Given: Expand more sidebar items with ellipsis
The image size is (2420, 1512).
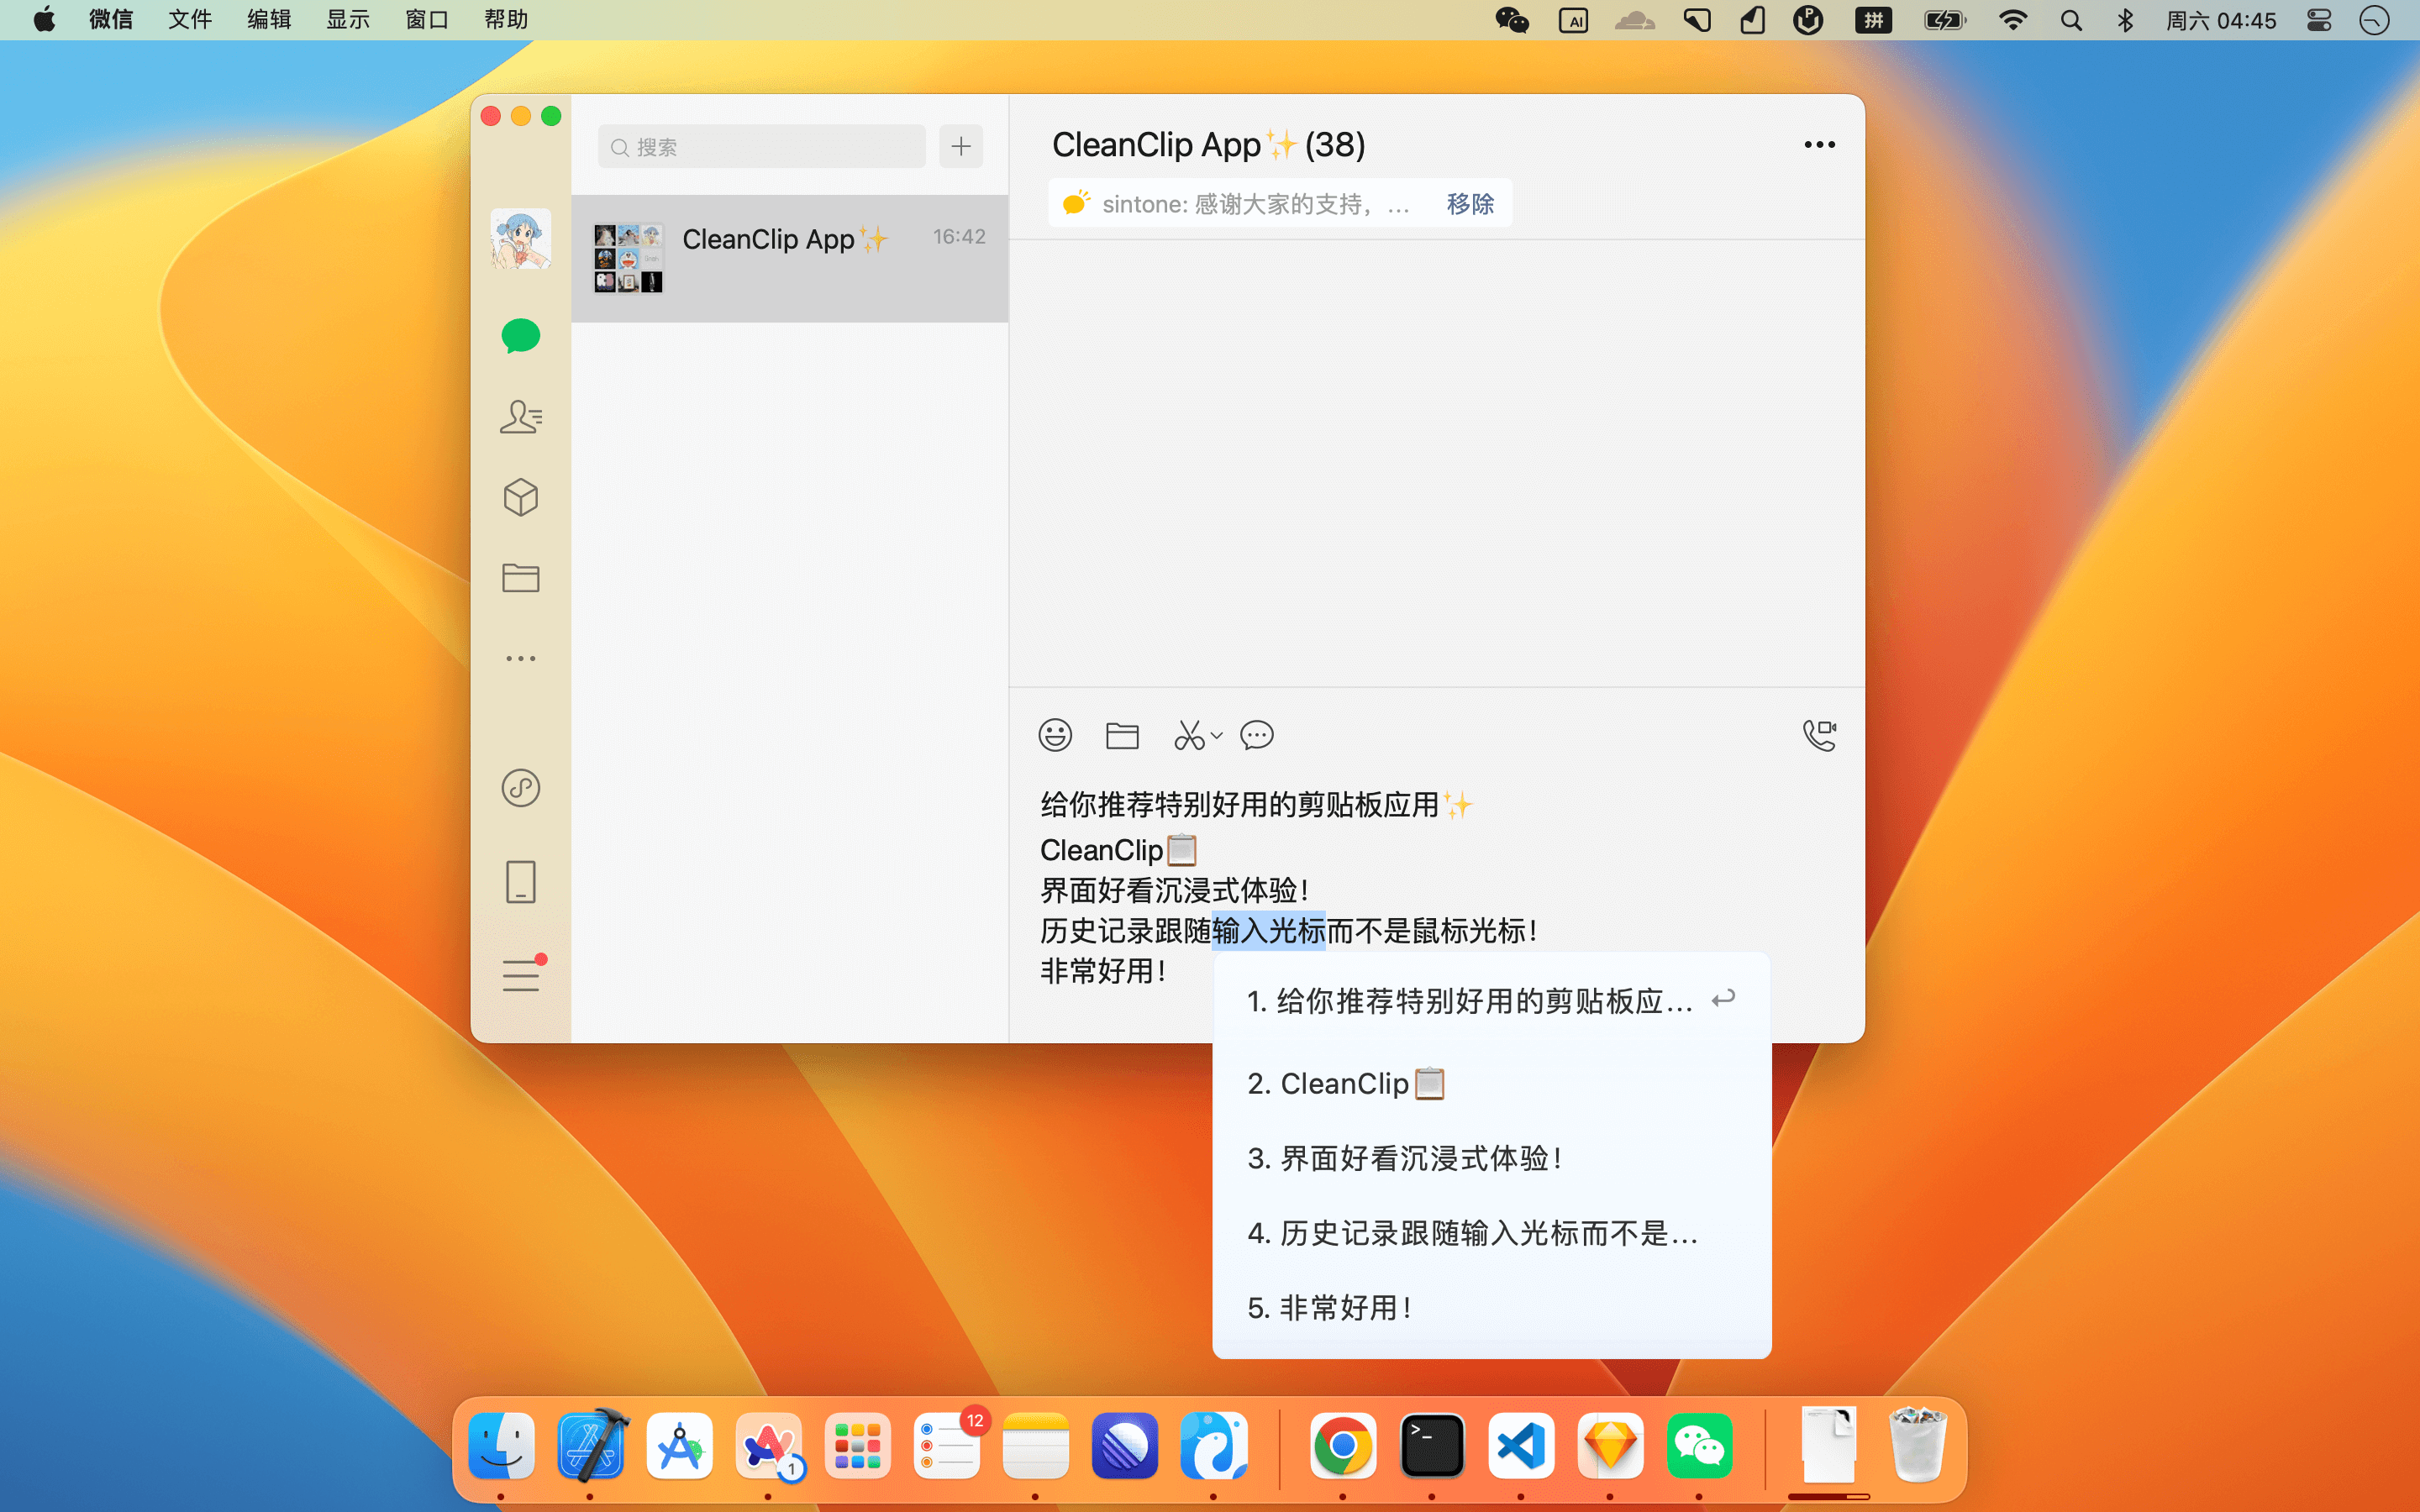Looking at the screenshot, I should (520, 658).
